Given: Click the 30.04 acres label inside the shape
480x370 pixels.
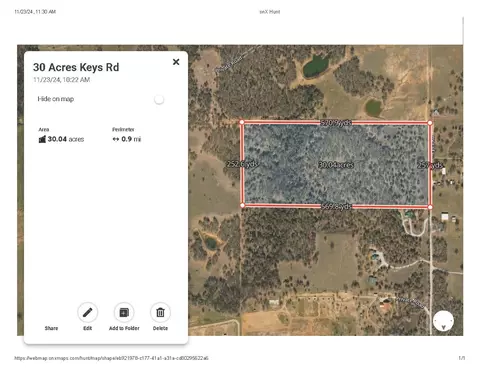Looking at the screenshot, I should (336, 165).
